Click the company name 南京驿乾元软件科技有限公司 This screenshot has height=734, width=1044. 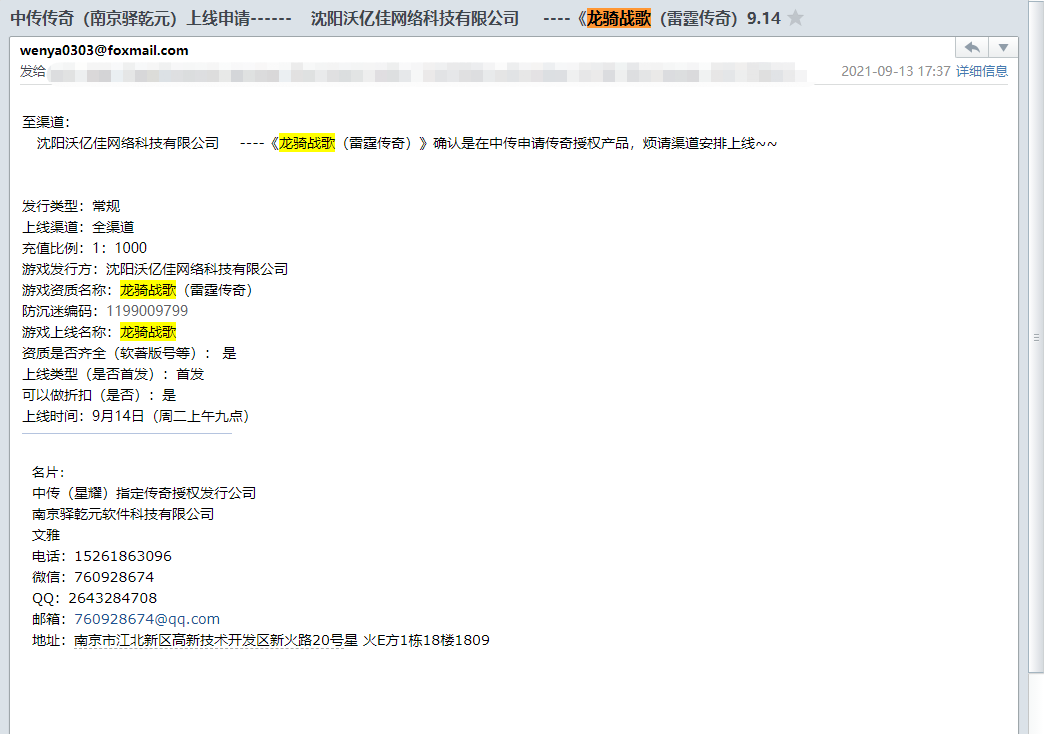pyautogui.click(x=123, y=514)
